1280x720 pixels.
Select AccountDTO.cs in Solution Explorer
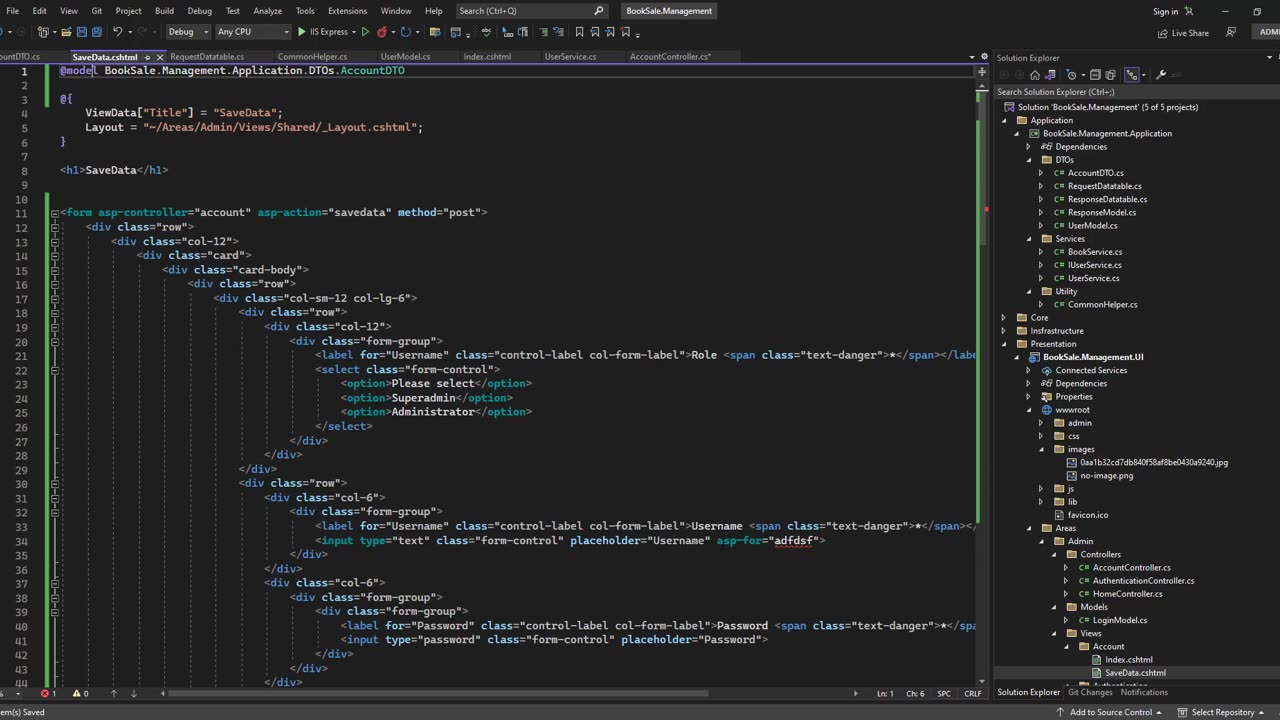[1095, 173]
